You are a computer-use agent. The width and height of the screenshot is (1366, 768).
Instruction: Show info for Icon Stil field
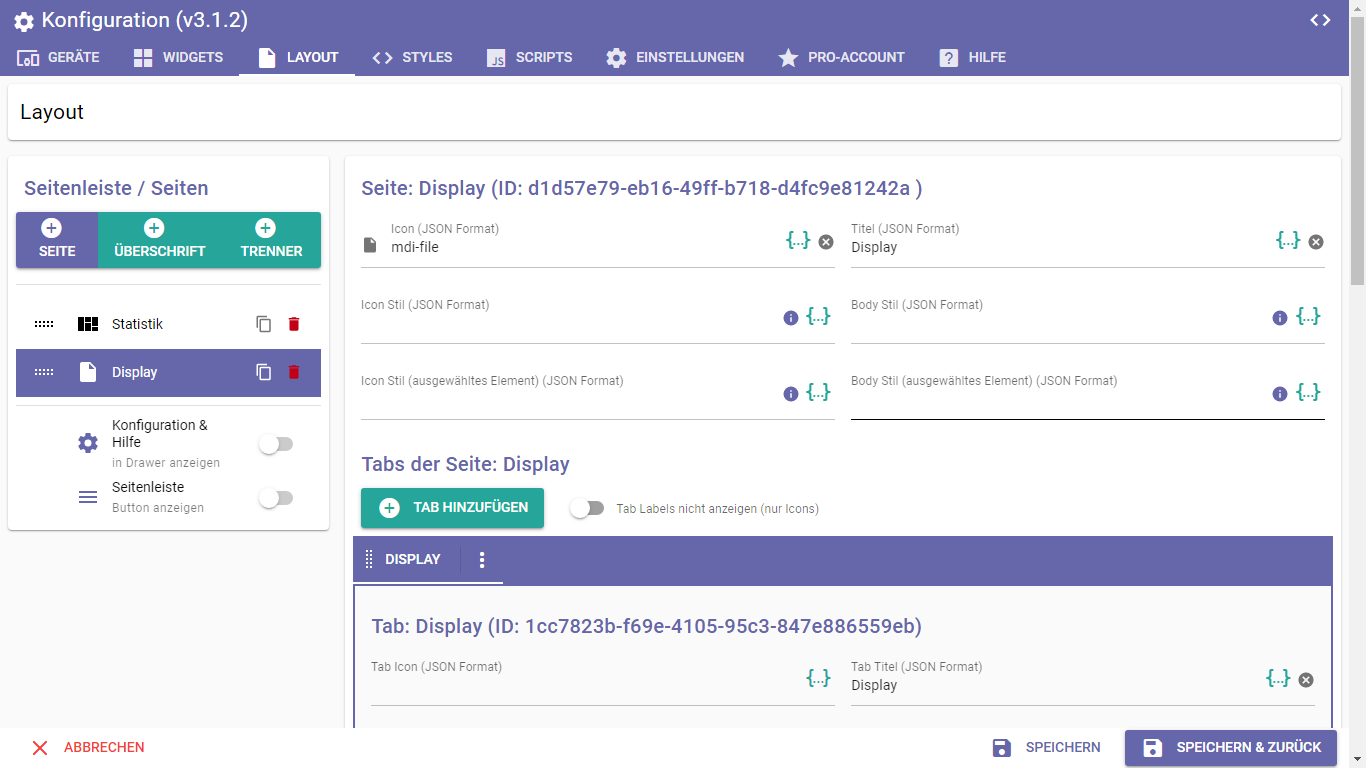[x=791, y=318]
